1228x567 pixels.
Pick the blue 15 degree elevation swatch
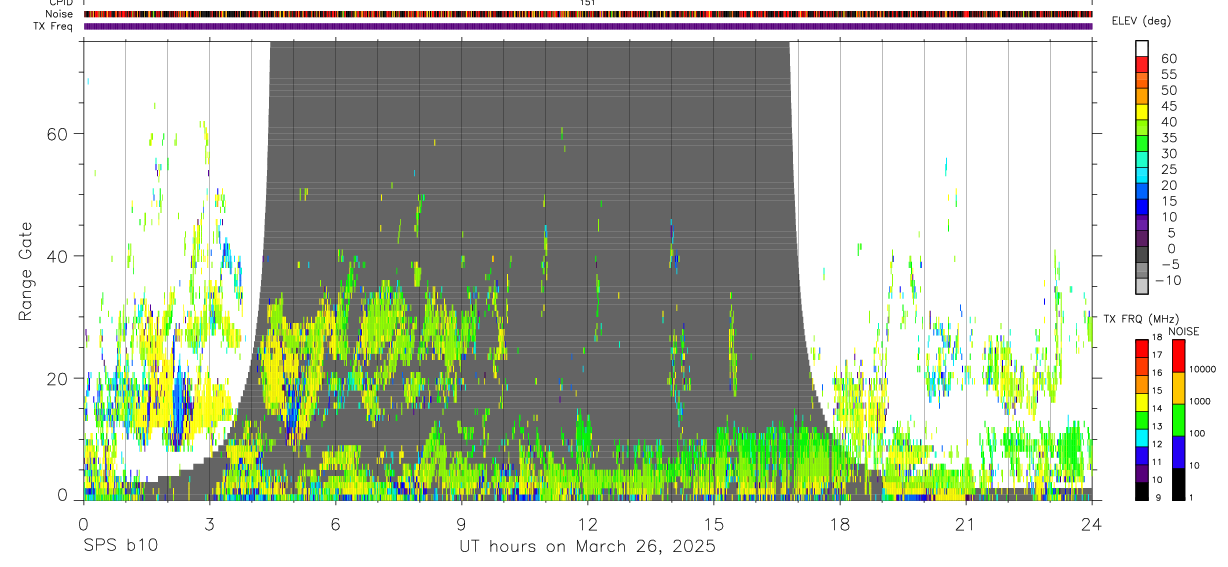click(1142, 208)
